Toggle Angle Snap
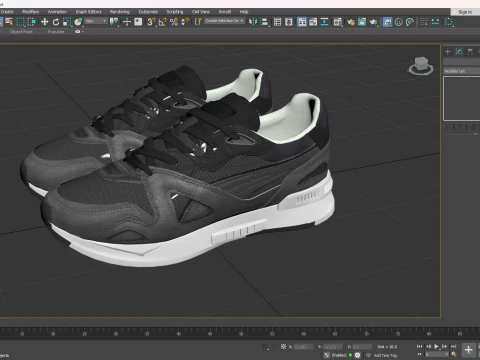The image size is (480, 360). coord(163,22)
